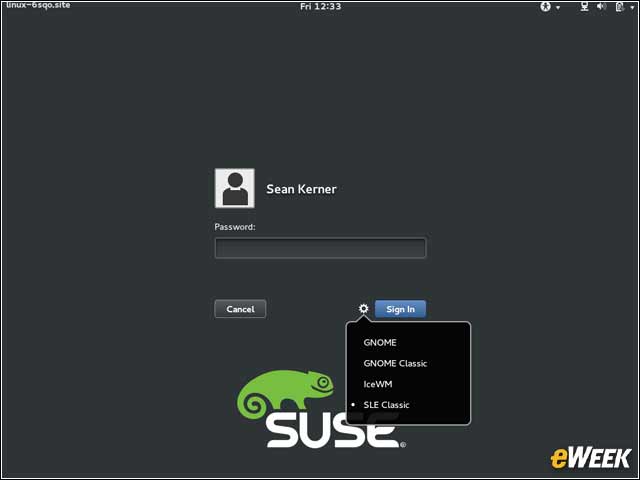Click the linux-6sqo.site hostname text

[x=38, y=5]
